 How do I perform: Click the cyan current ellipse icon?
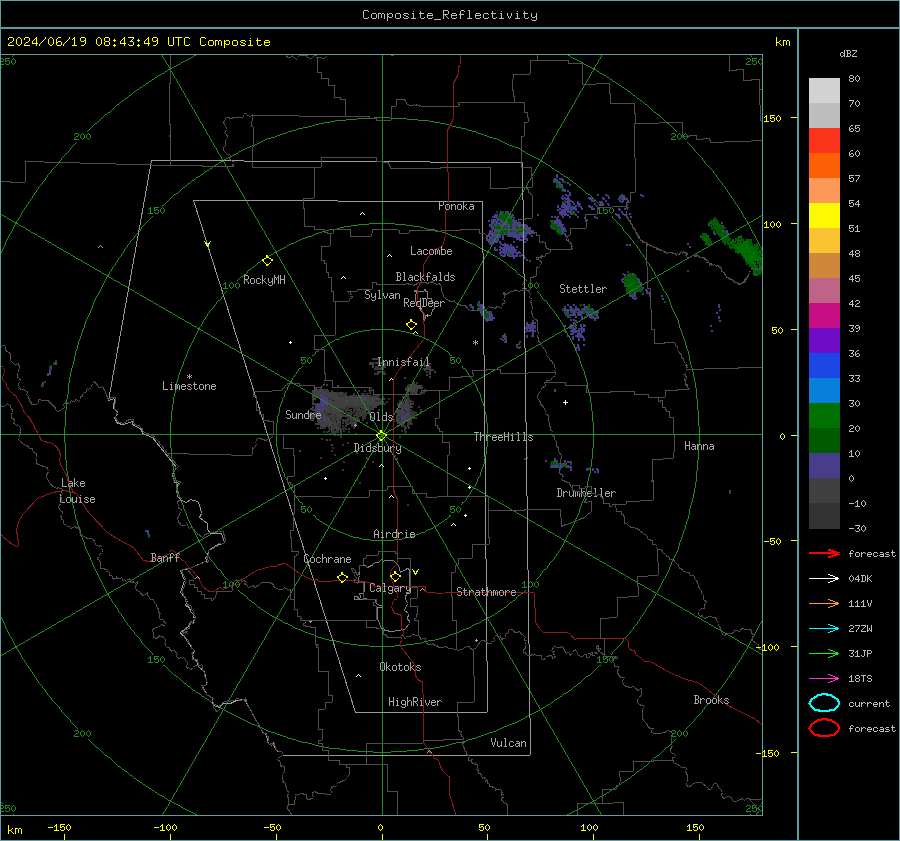click(824, 703)
